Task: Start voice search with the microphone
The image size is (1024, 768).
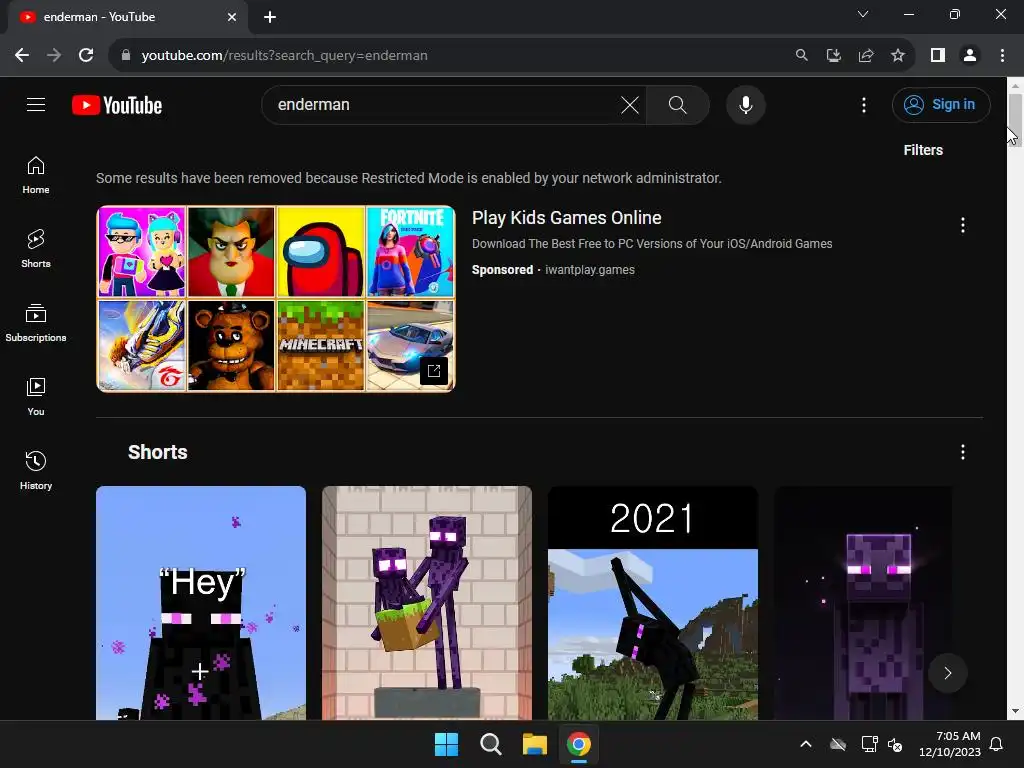Action: [745, 104]
